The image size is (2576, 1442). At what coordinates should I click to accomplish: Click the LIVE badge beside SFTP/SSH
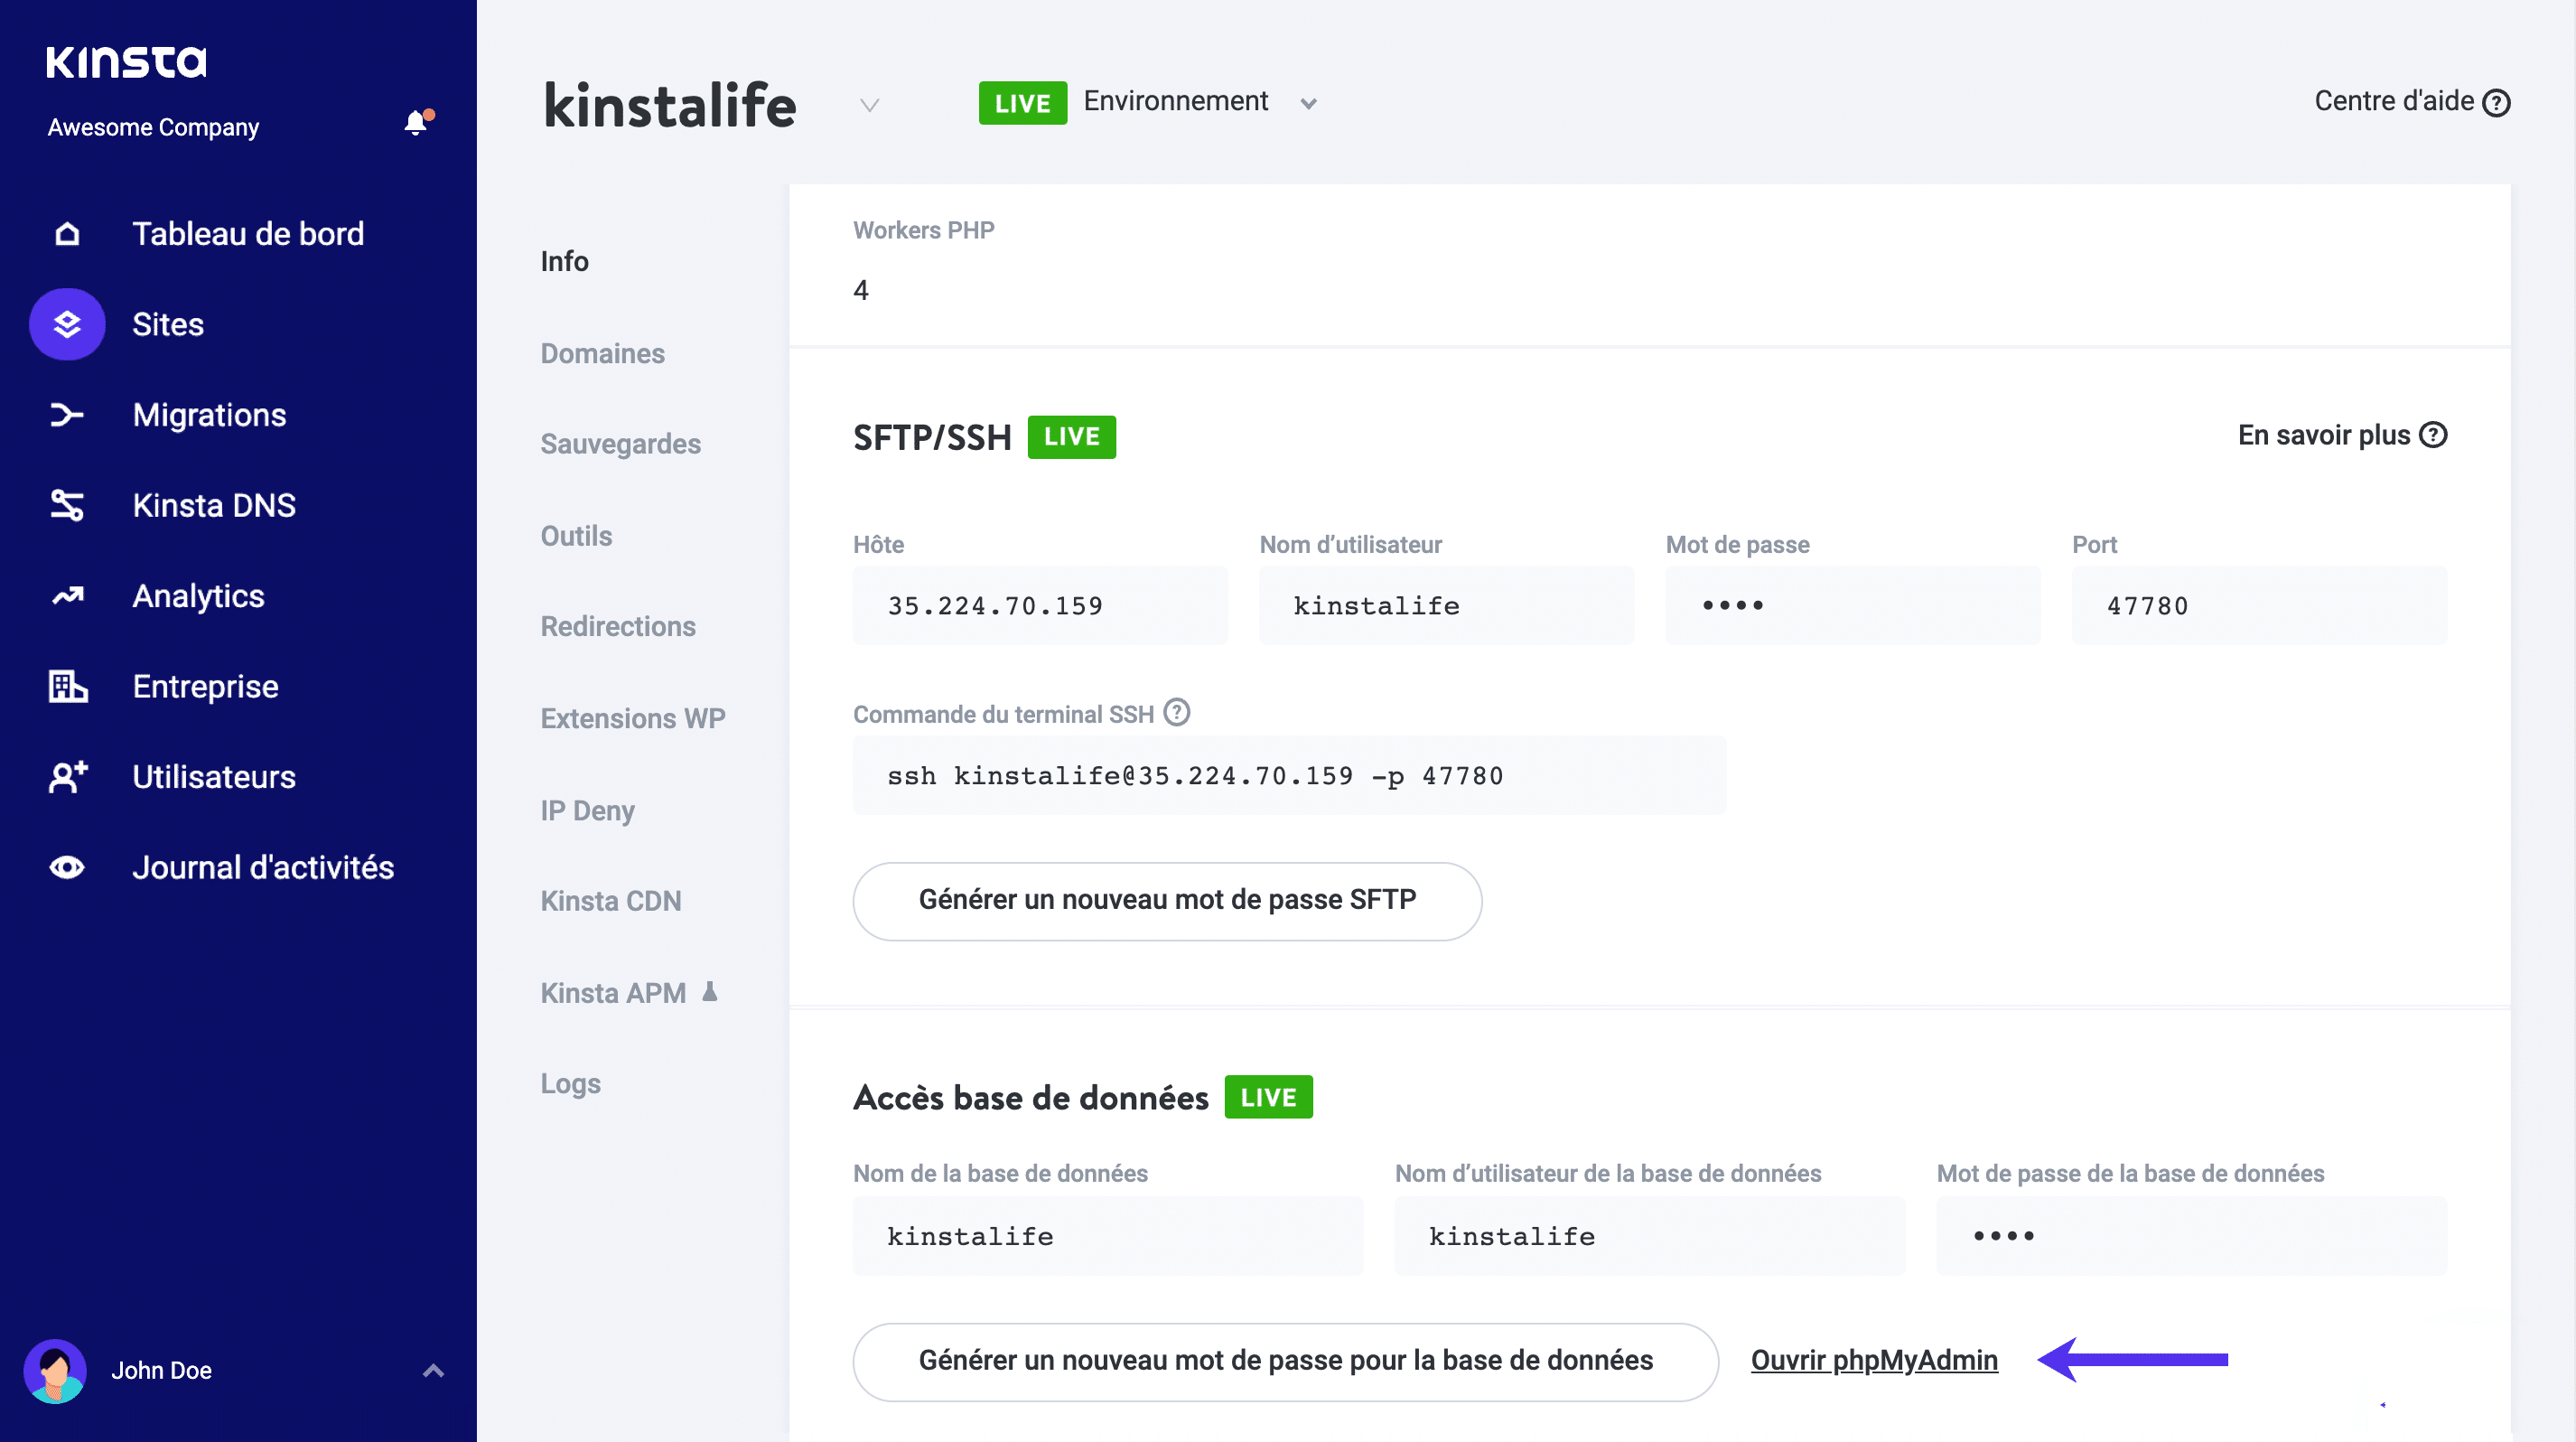(1071, 437)
